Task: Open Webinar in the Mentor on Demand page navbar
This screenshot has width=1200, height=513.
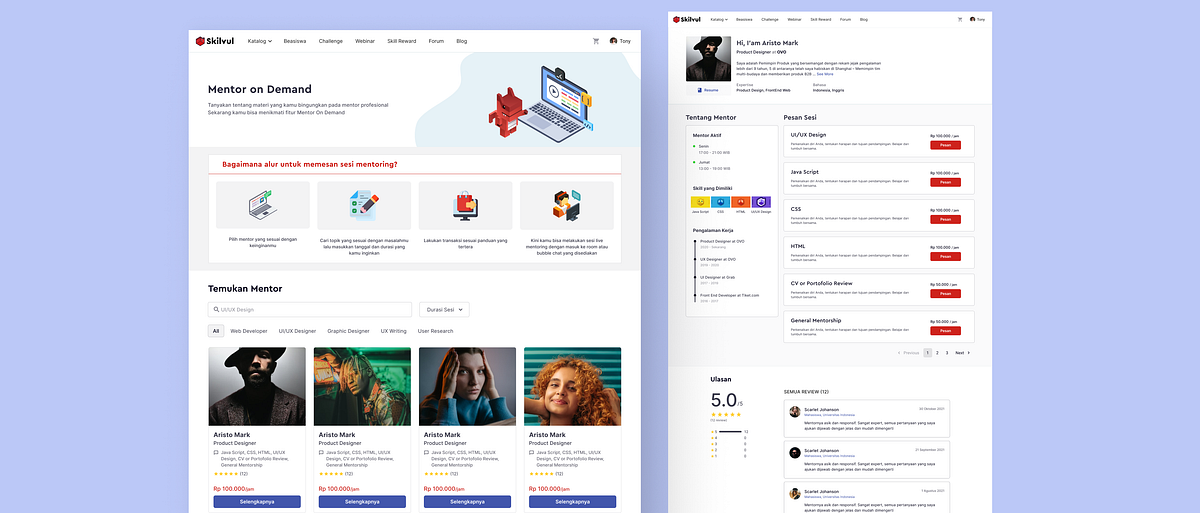Action: tap(365, 41)
